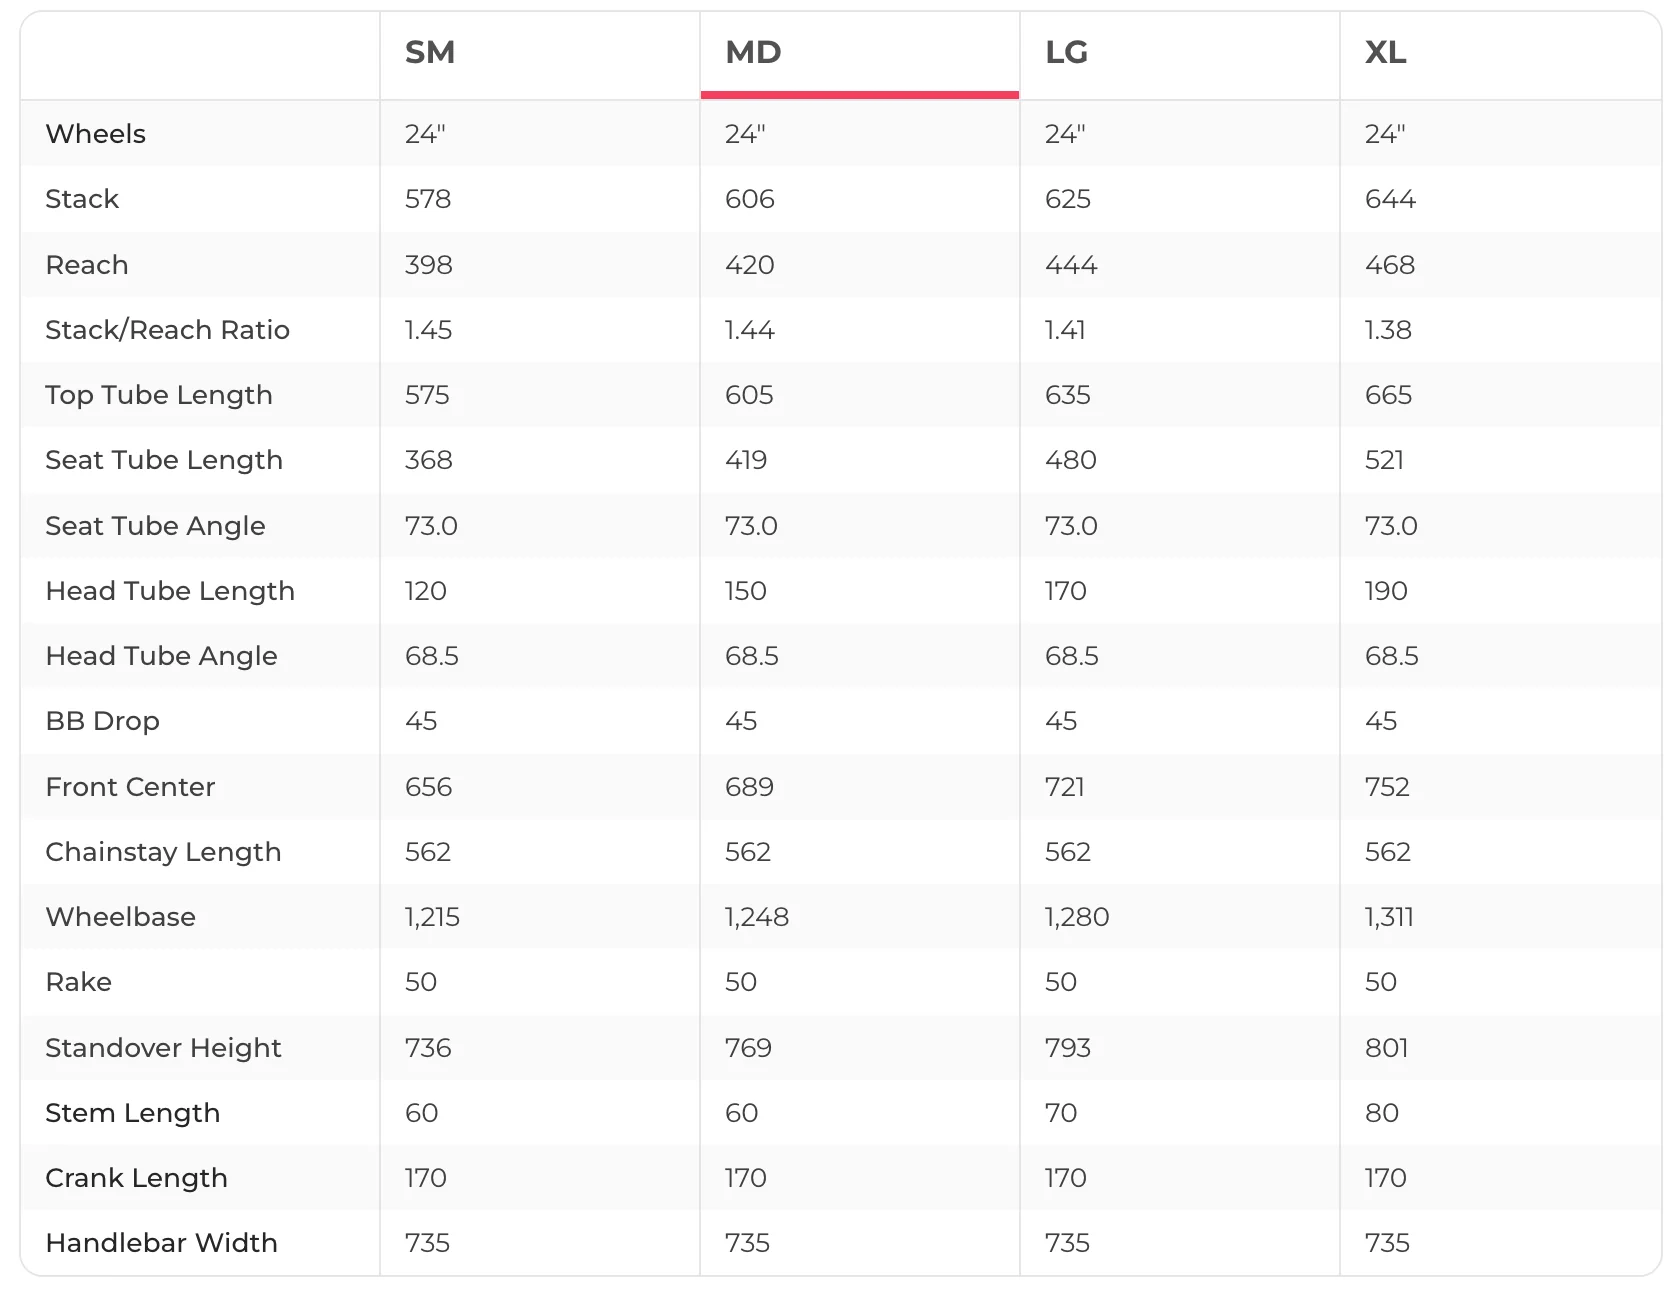Click the Seat Tube Angle label
Image resolution: width=1678 pixels, height=1292 pixels.
tap(156, 526)
